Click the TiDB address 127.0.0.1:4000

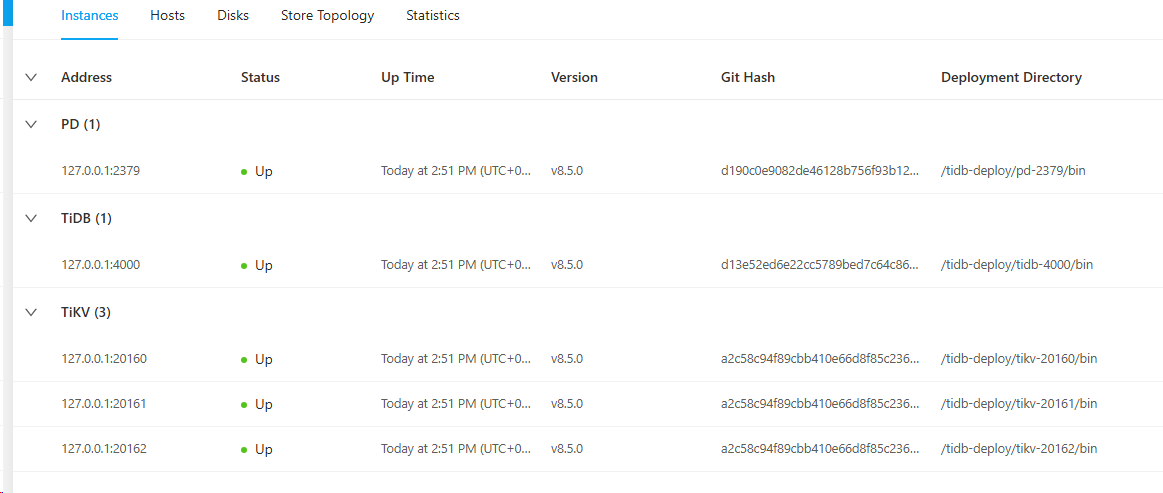(x=100, y=265)
